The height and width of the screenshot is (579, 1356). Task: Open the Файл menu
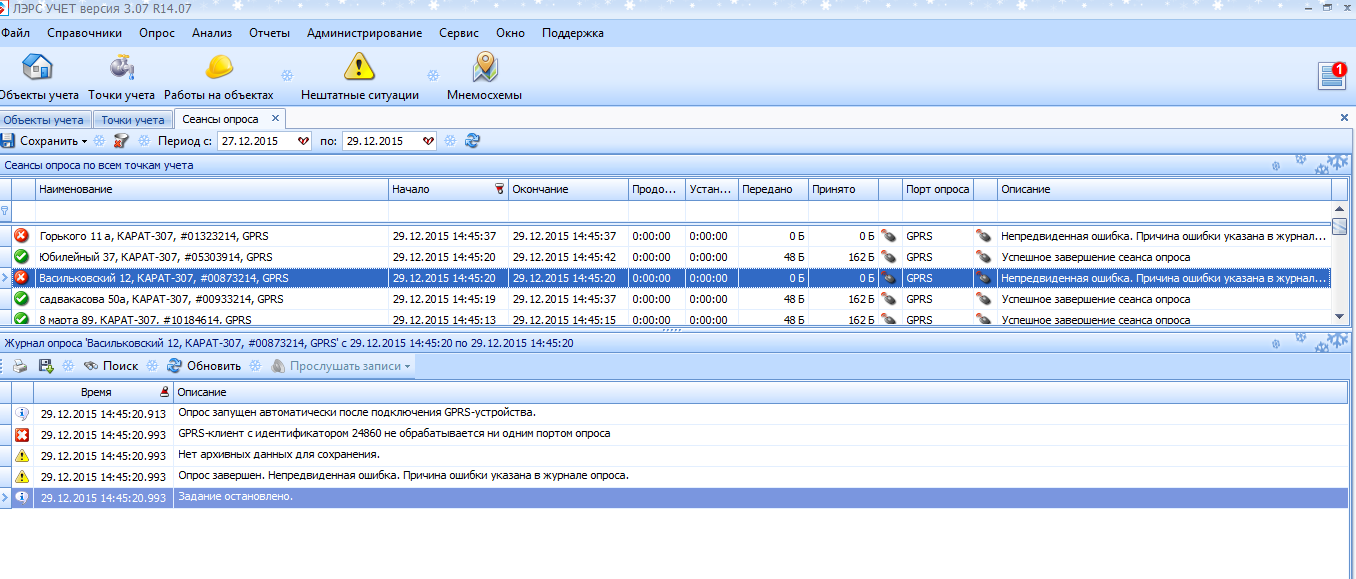click(16, 33)
